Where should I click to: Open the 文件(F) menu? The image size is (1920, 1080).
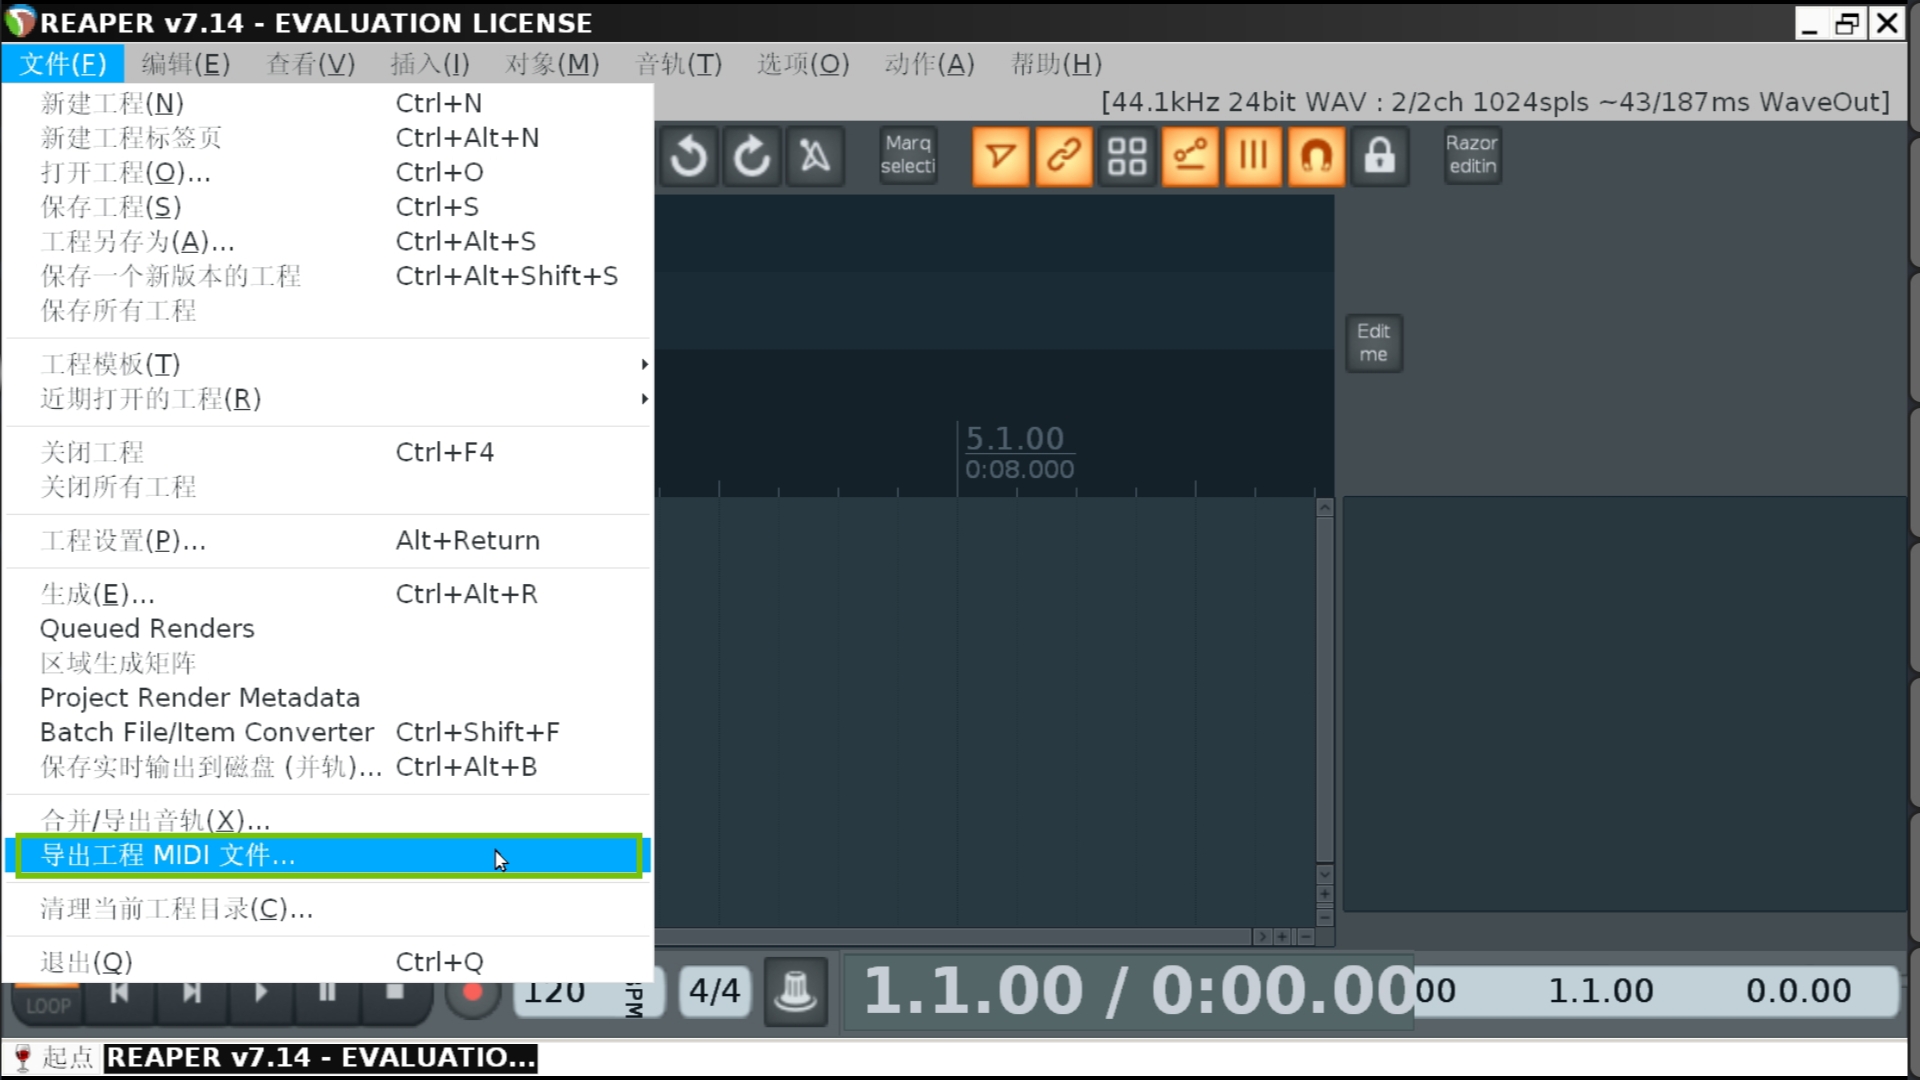point(62,64)
